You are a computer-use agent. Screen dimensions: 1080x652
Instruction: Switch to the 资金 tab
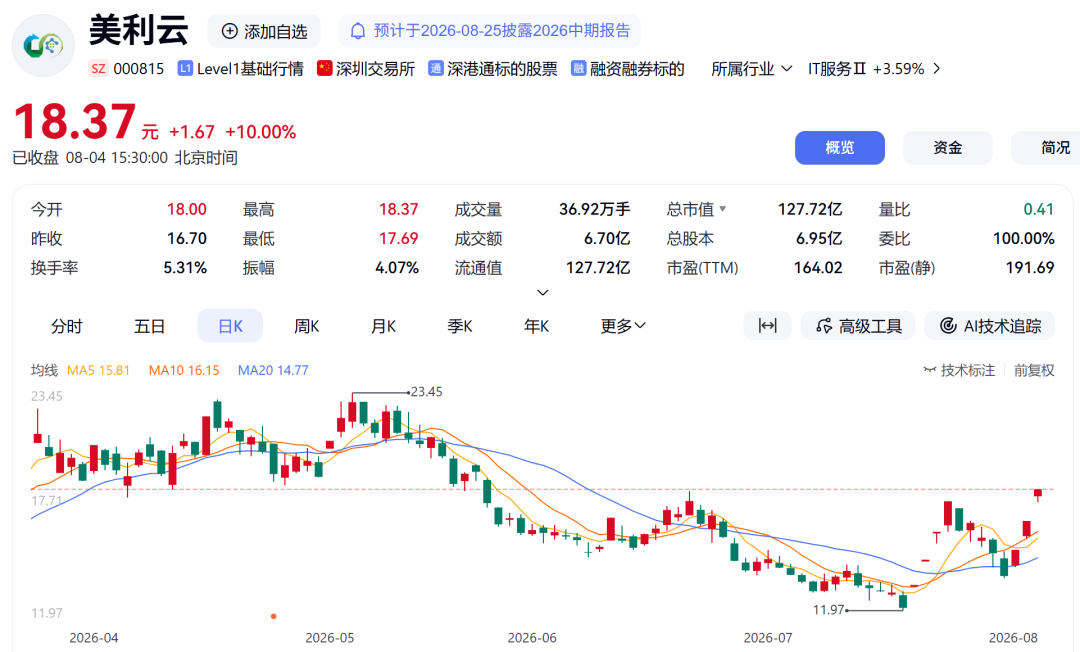948,147
